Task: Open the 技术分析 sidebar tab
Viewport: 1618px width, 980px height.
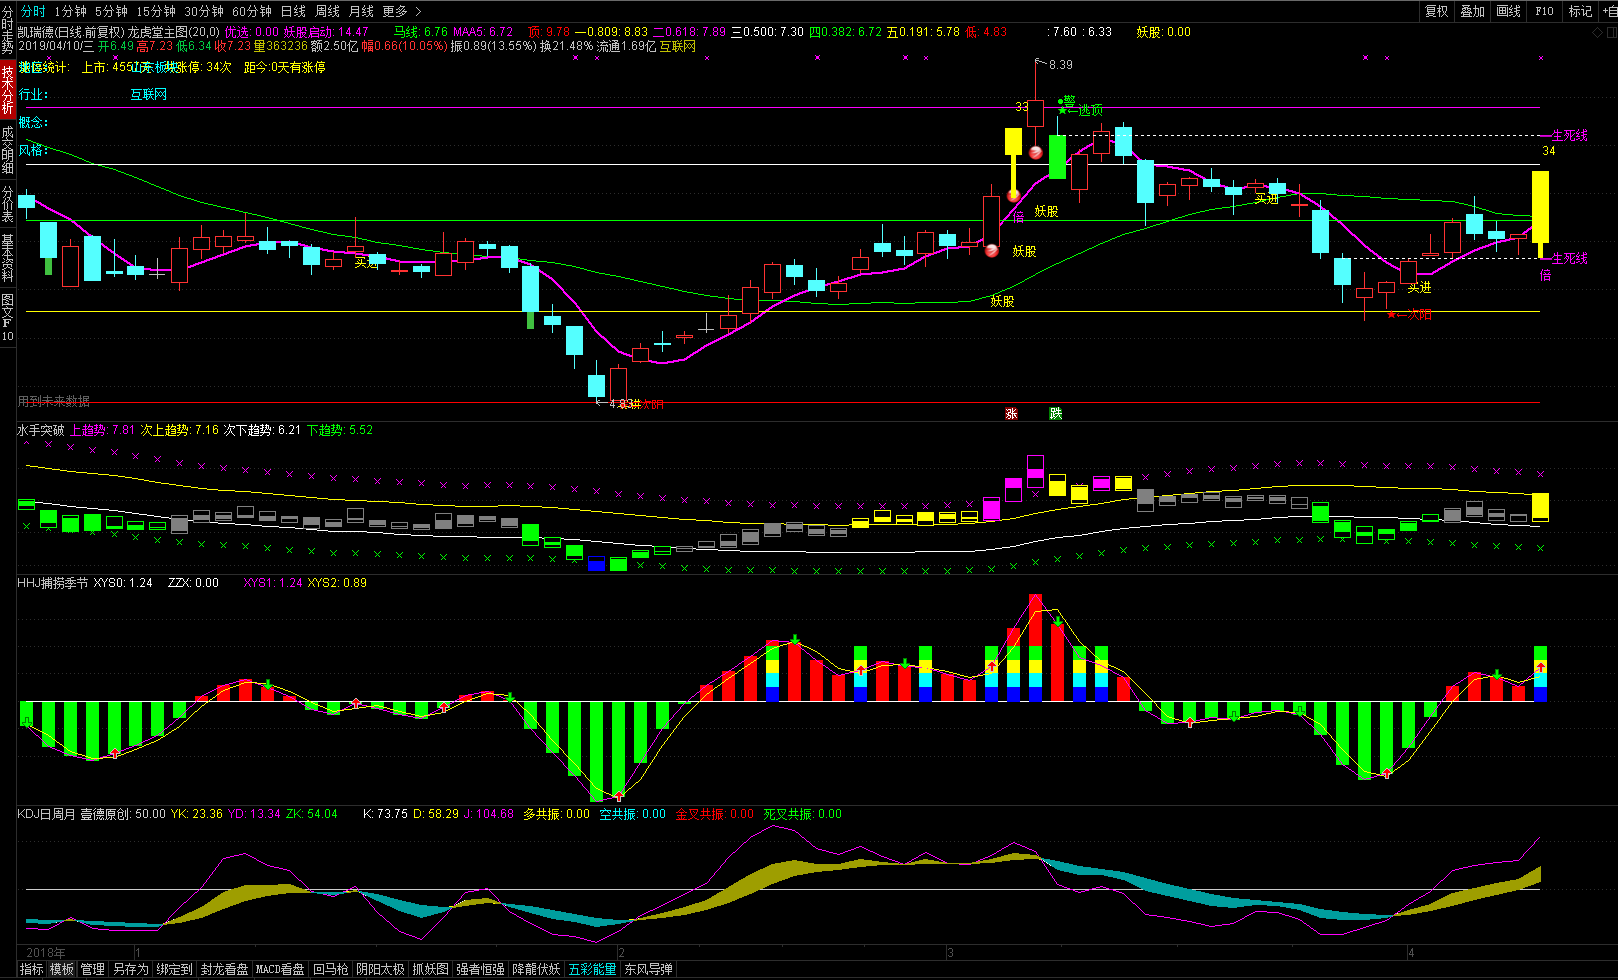Action: coord(8,91)
